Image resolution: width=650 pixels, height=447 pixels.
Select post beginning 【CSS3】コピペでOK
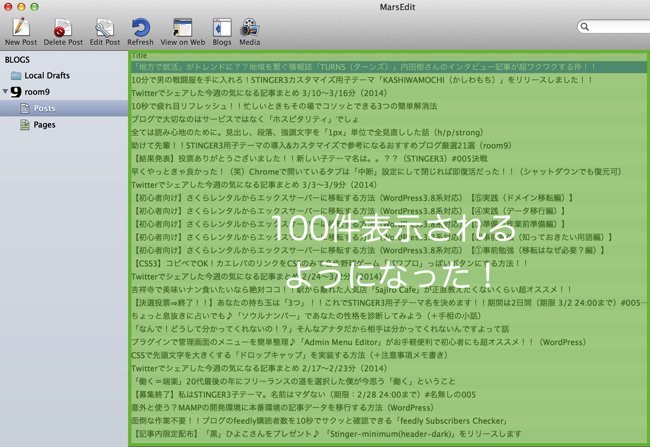(x=388, y=264)
